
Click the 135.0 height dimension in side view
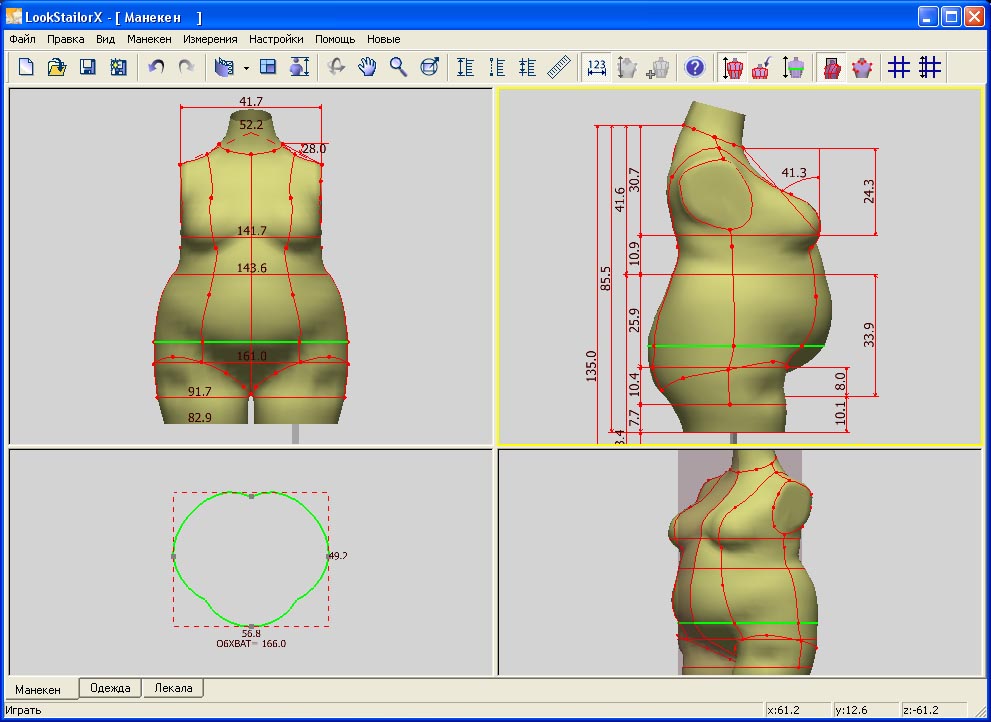pos(591,366)
